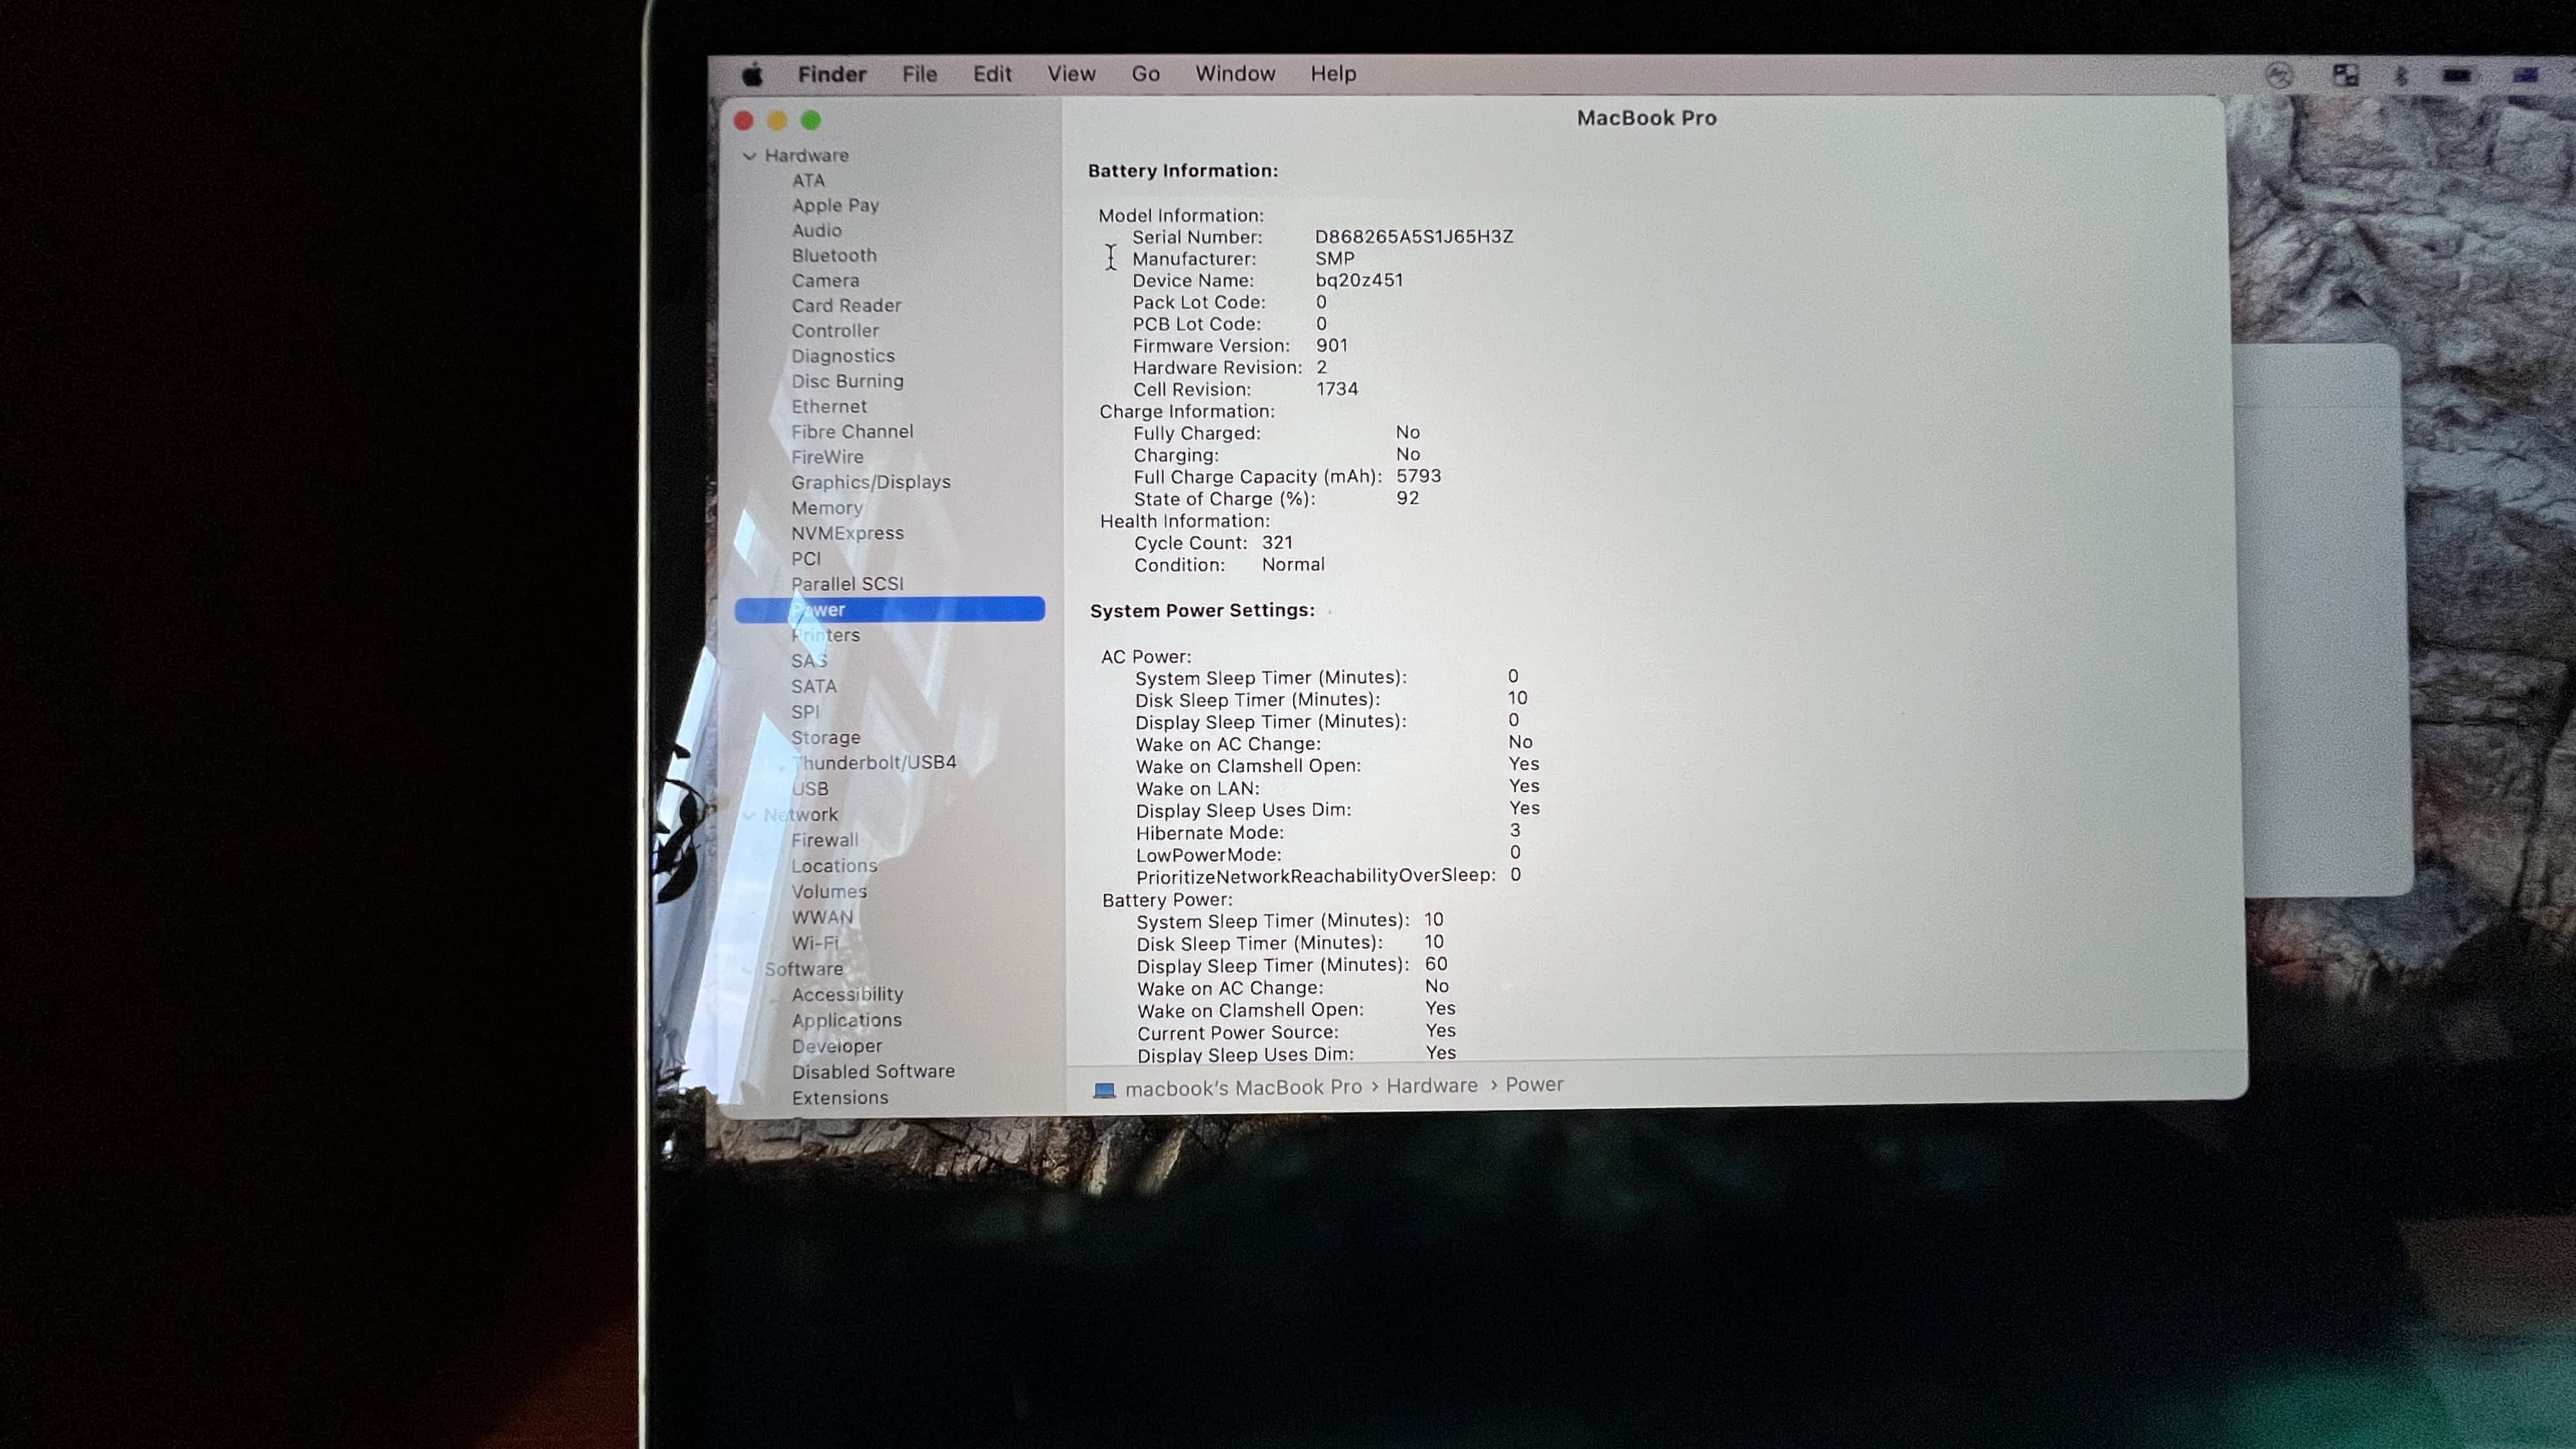Click the Bluetooth status icon in menu bar
Viewport: 2576px width, 1449px height.
coord(2401,76)
